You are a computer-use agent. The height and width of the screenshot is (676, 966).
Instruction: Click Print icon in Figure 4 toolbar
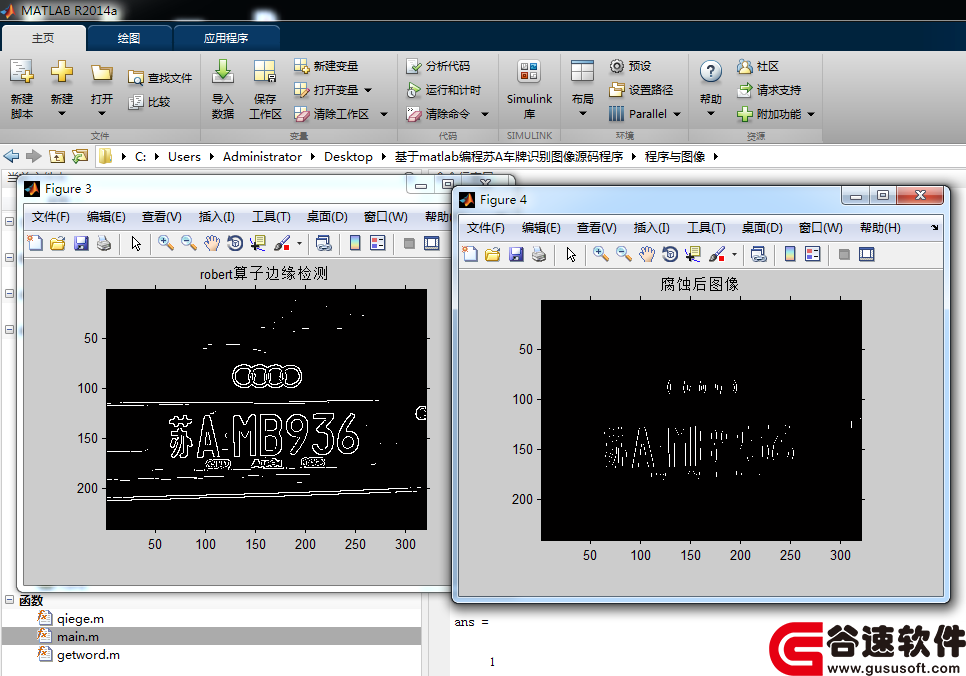(539, 255)
